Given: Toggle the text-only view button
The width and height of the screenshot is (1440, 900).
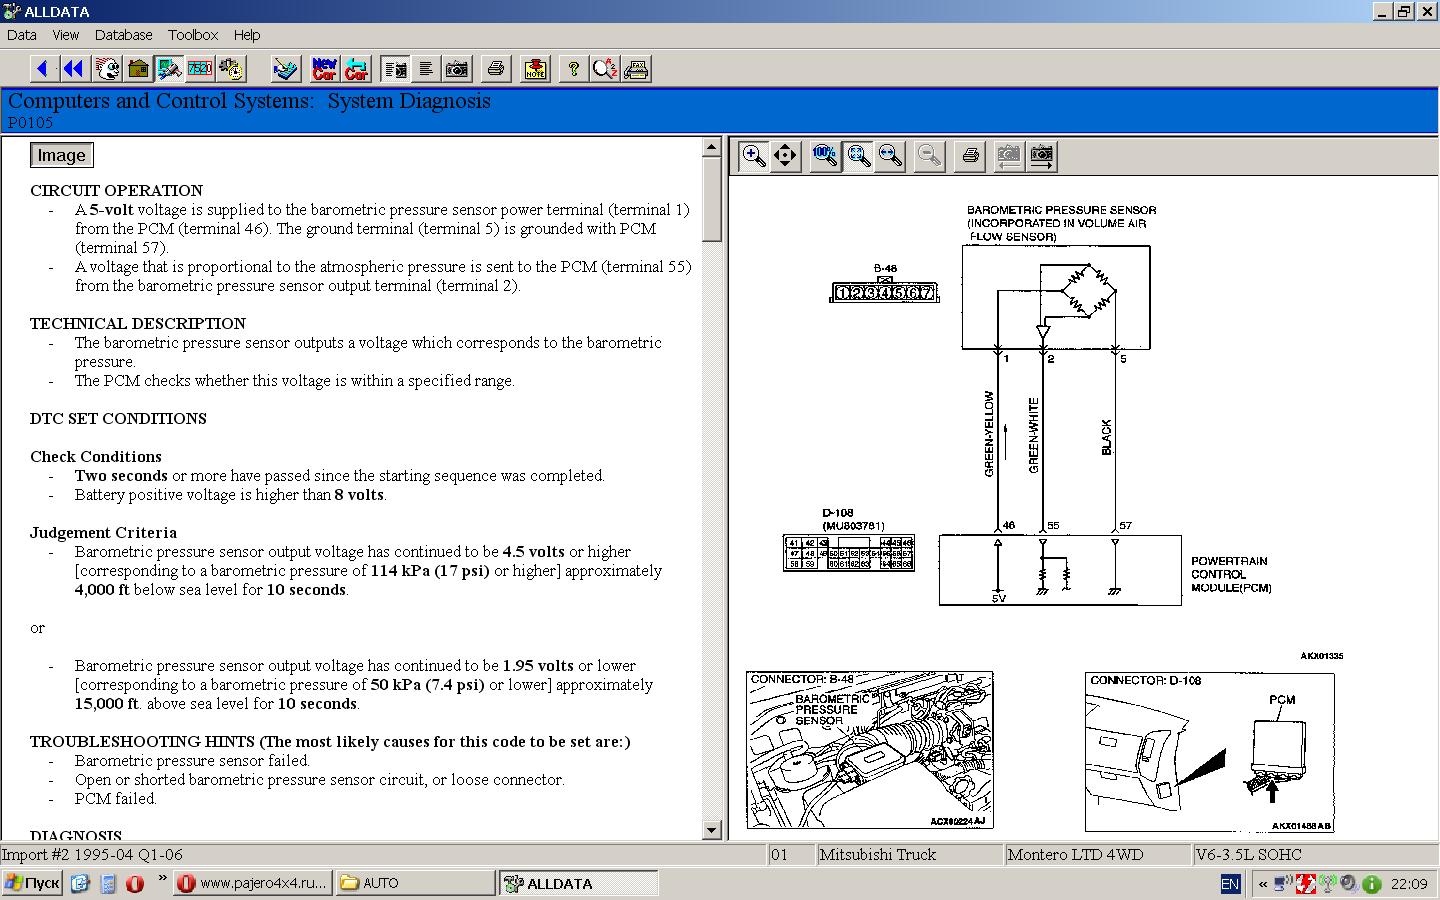Looking at the screenshot, I should [x=426, y=69].
